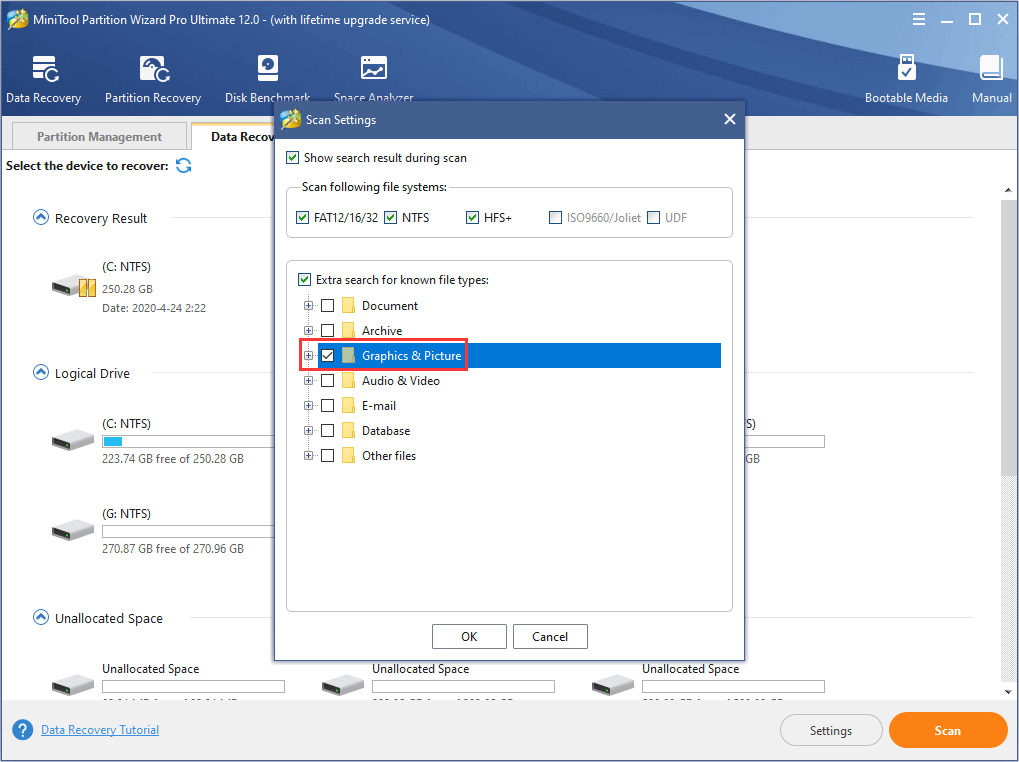
Task: Click the help question mark icon
Action: point(22,730)
